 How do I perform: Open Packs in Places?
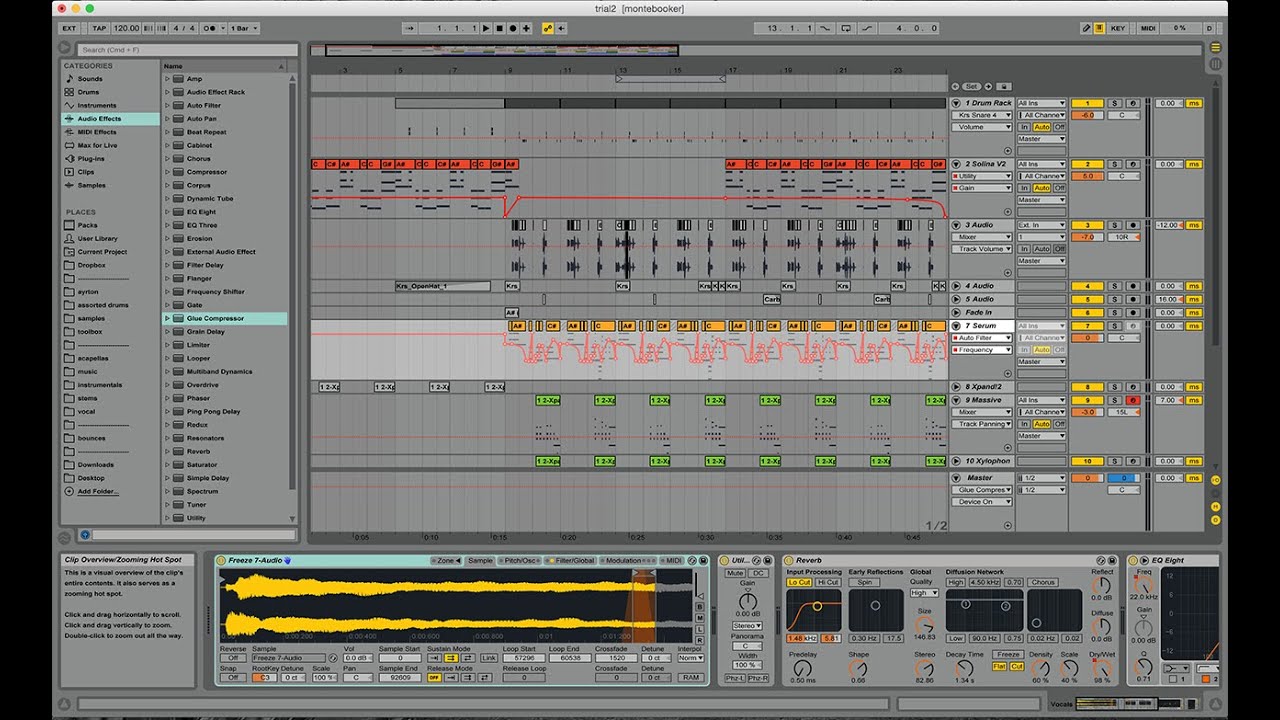pos(109,225)
